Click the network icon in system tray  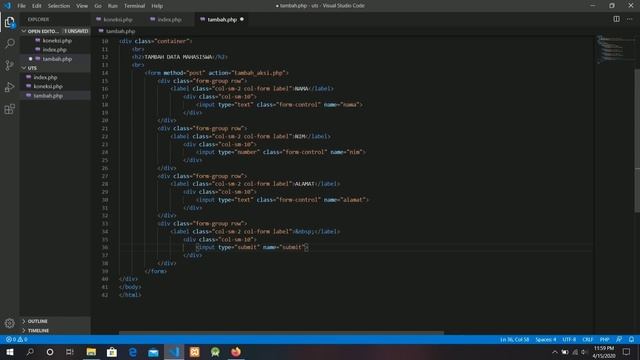pyautogui.click(x=575, y=352)
